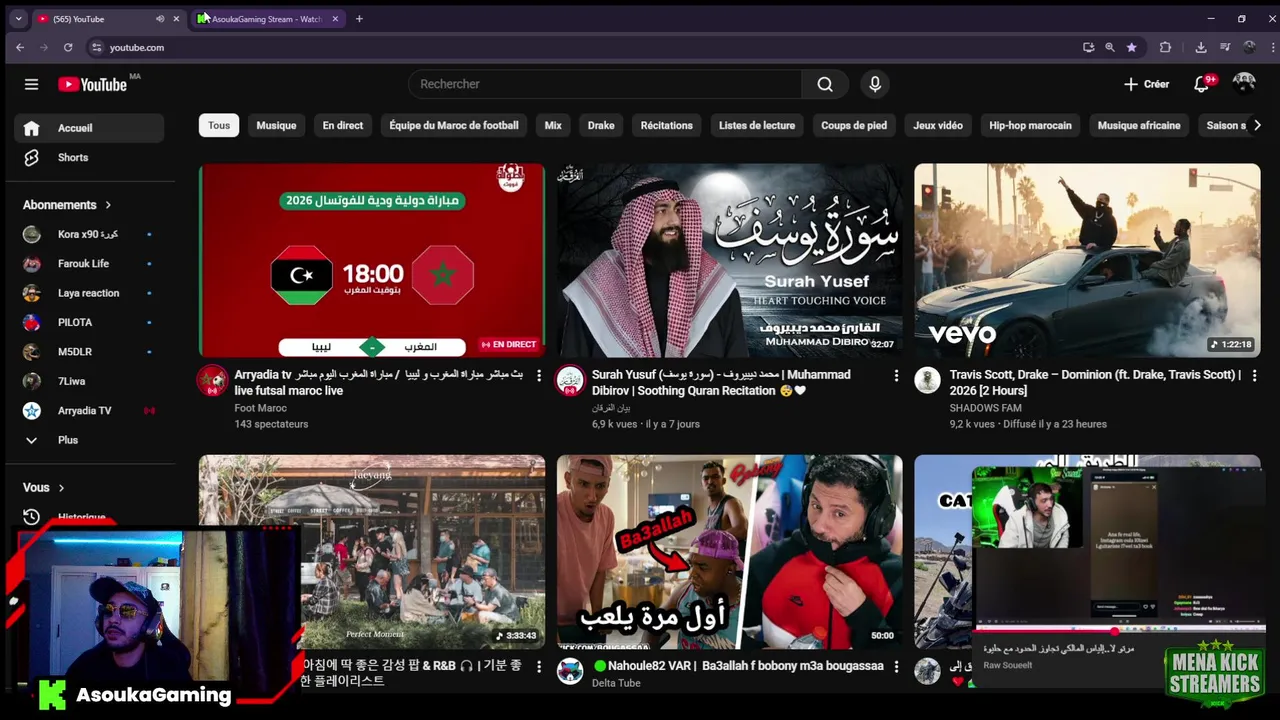
Task: Reload the YouTube page
Action: 68,47
